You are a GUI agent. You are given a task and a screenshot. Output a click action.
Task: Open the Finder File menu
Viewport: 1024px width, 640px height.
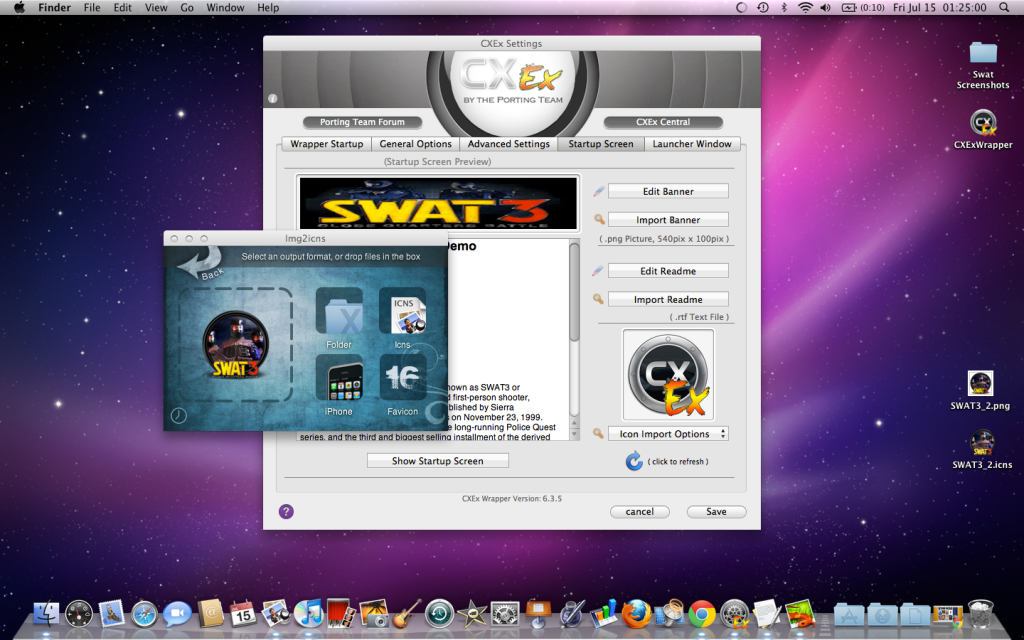[x=92, y=8]
